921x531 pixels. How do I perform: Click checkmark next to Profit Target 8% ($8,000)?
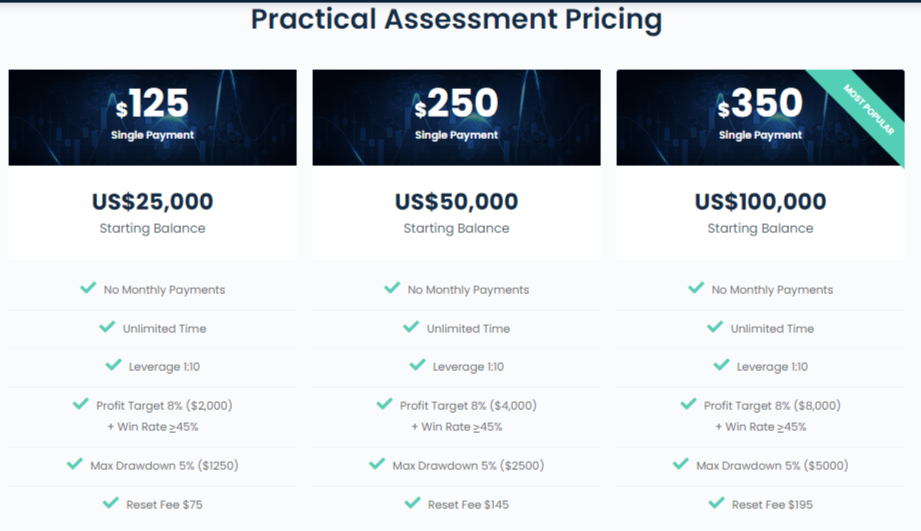688,404
